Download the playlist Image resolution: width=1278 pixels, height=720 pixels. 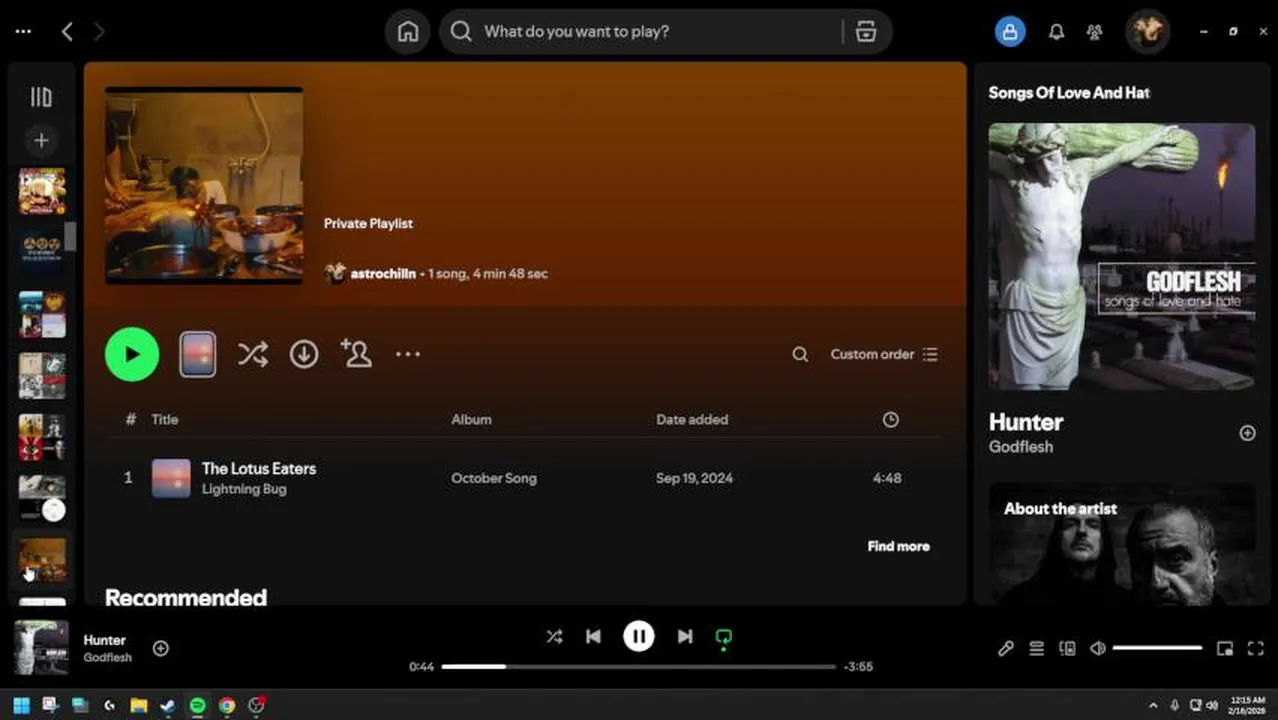pyautogui.click(x=304, y=354)
